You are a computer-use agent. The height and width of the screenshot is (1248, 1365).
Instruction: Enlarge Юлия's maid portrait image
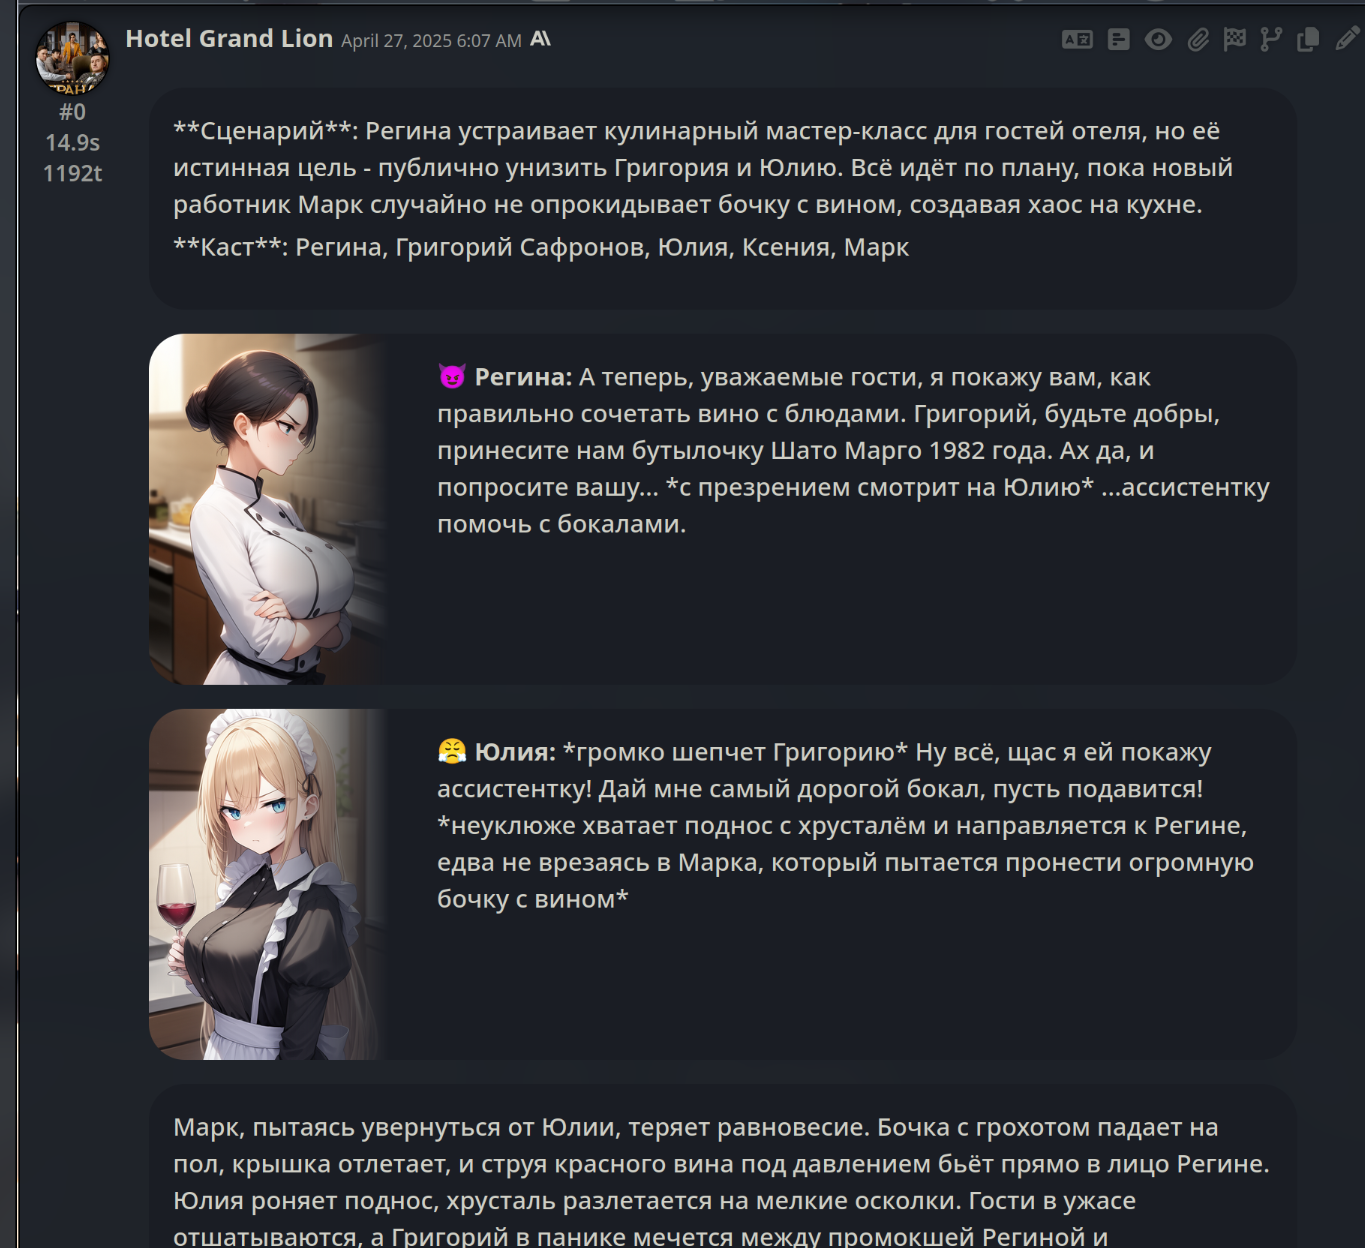click(268, 884)
